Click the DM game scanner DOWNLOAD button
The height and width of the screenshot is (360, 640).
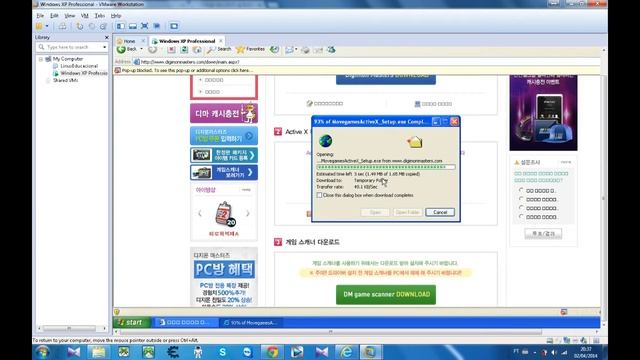tap(386, 294)
